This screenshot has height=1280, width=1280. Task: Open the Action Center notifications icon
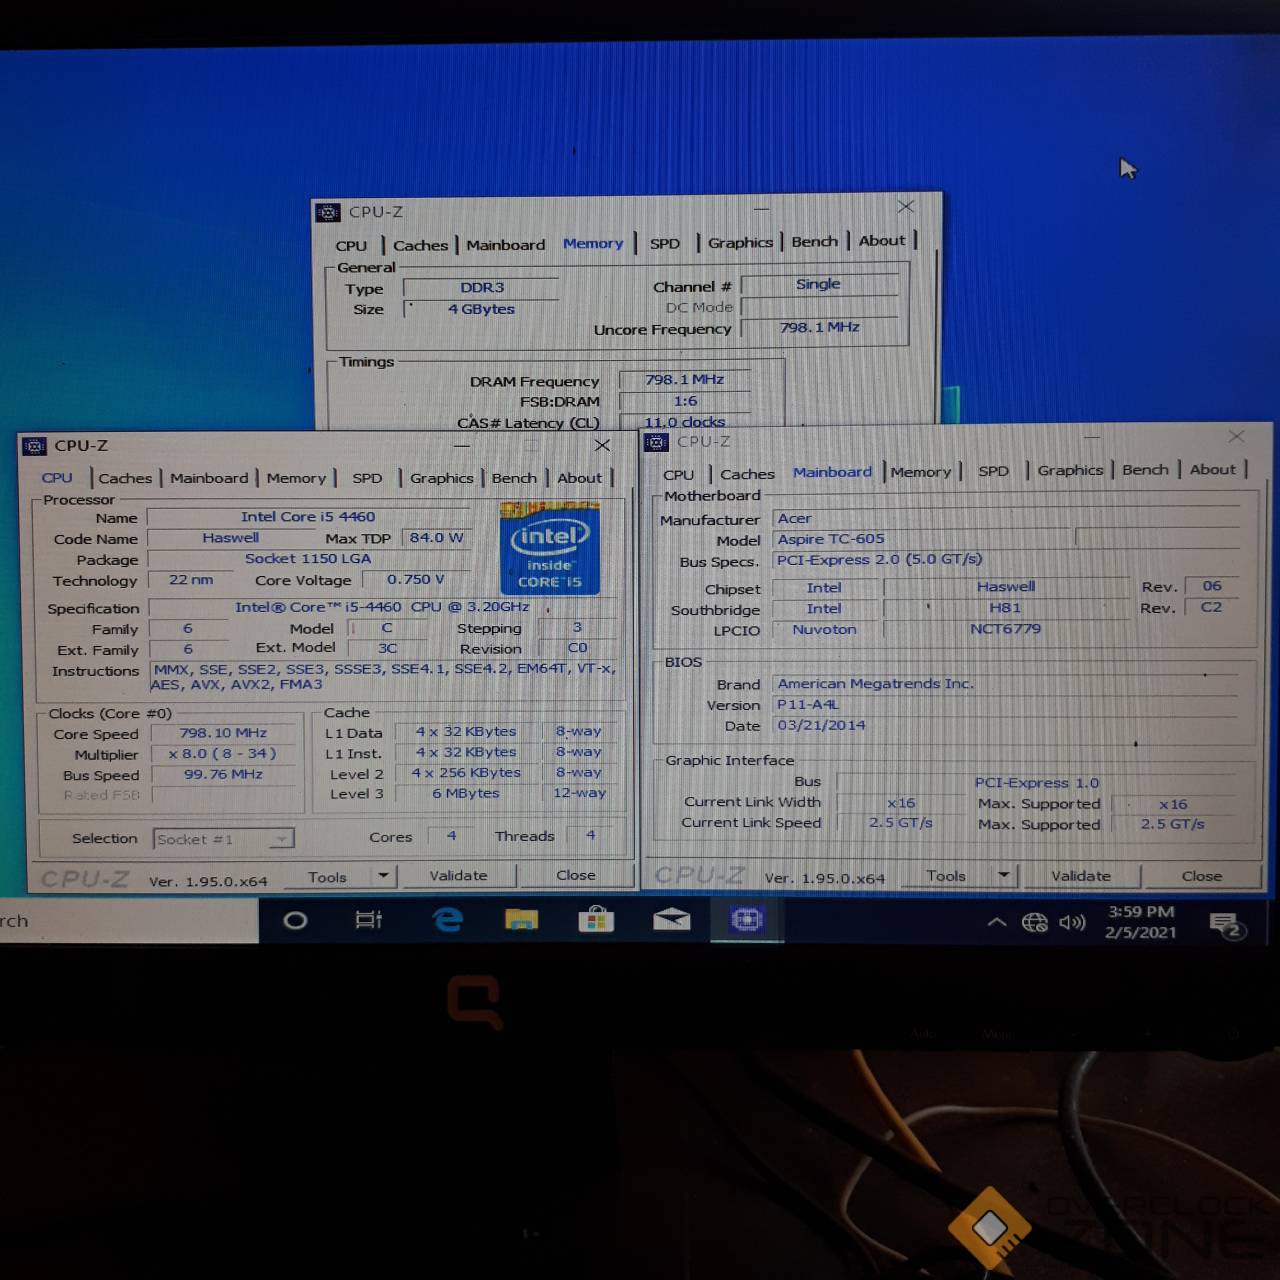(1225, 924)
